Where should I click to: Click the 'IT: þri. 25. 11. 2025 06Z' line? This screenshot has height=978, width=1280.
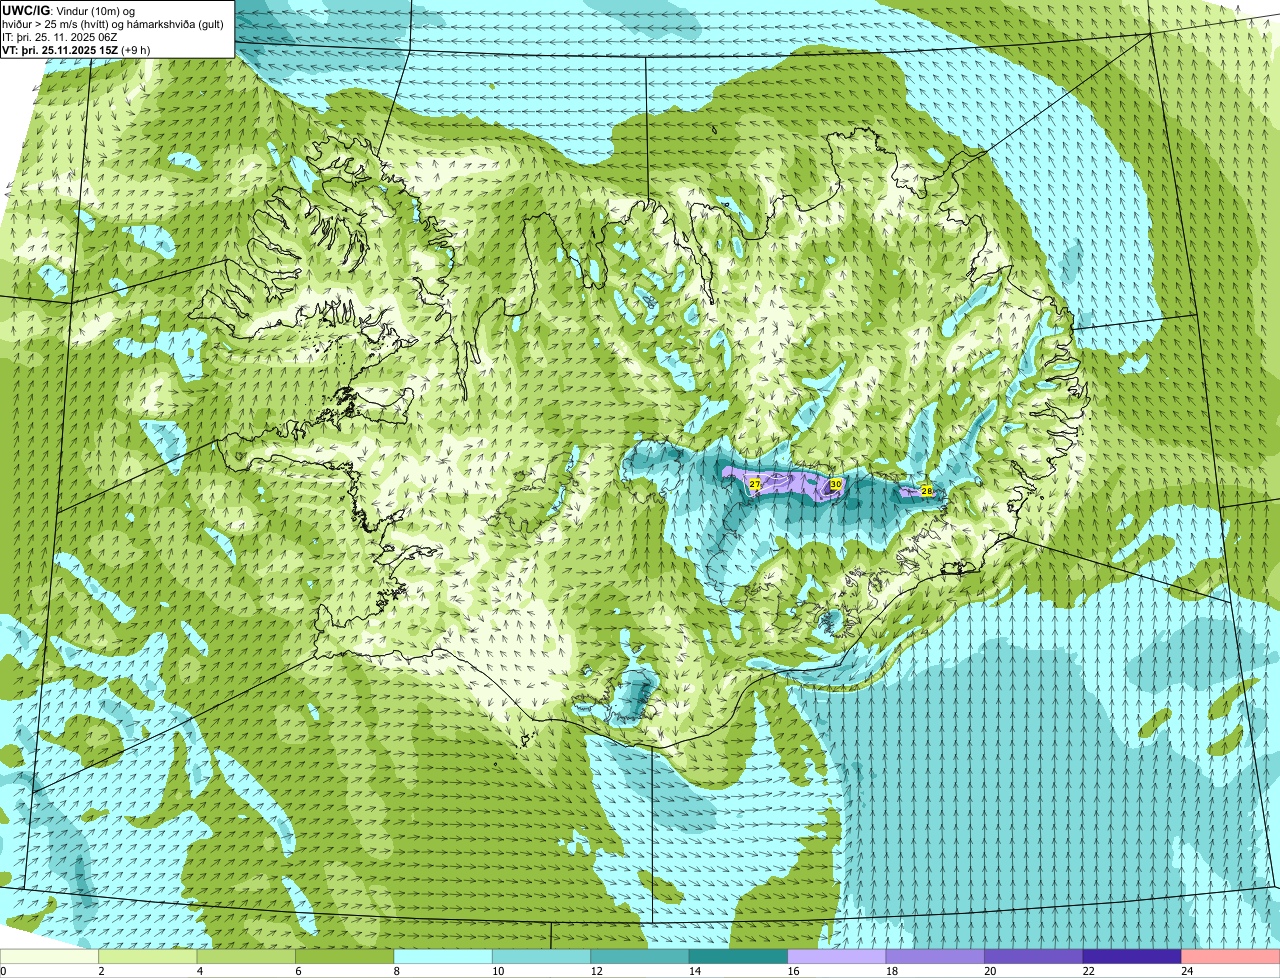[x=60, y=37]
